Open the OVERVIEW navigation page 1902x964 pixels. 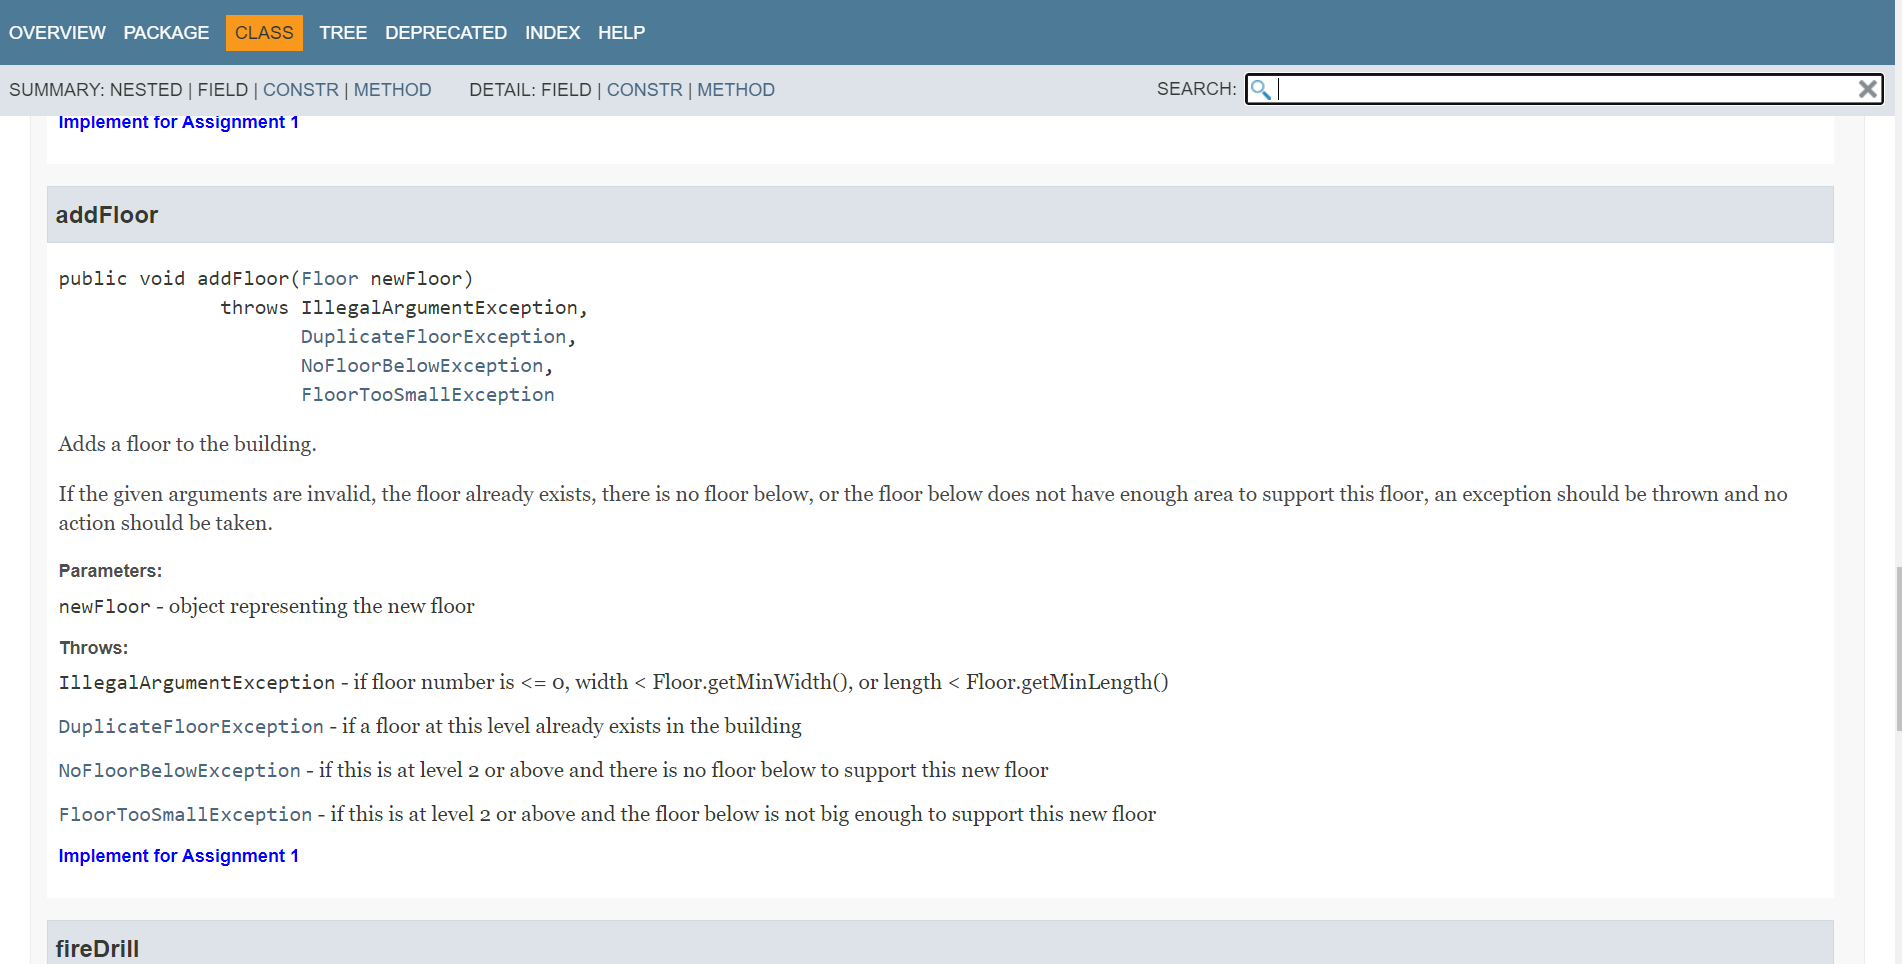[x=57, y=32]
